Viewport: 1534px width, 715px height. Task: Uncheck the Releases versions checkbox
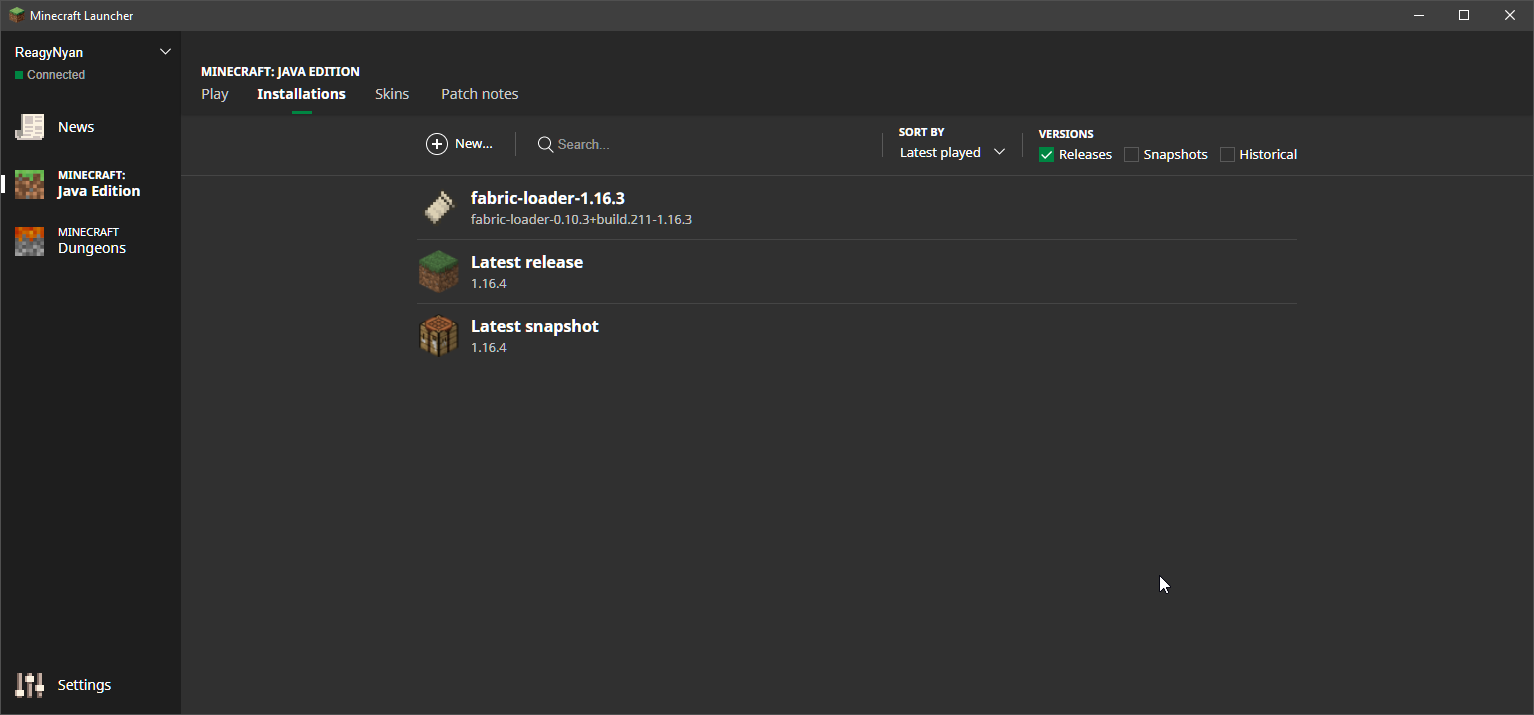pyautogui.click(x=1047, y=154)
